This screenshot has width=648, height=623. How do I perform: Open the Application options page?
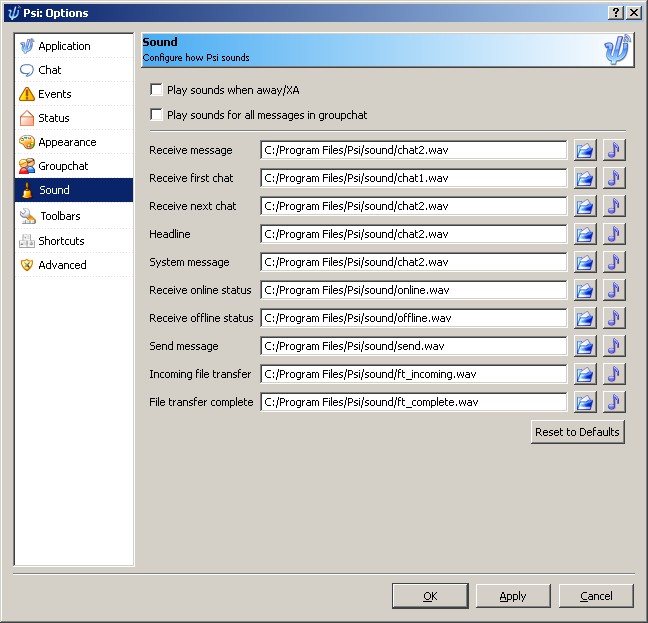[74, 46]
